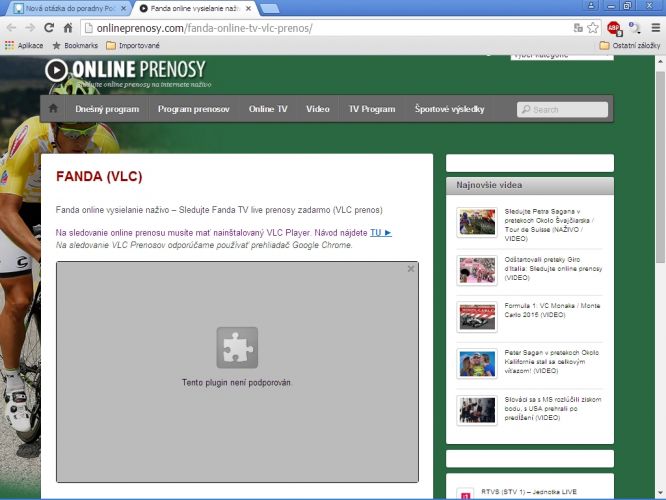Click the Online Prenosy logo
The image size is (666, 500).
tap(126, 71)
